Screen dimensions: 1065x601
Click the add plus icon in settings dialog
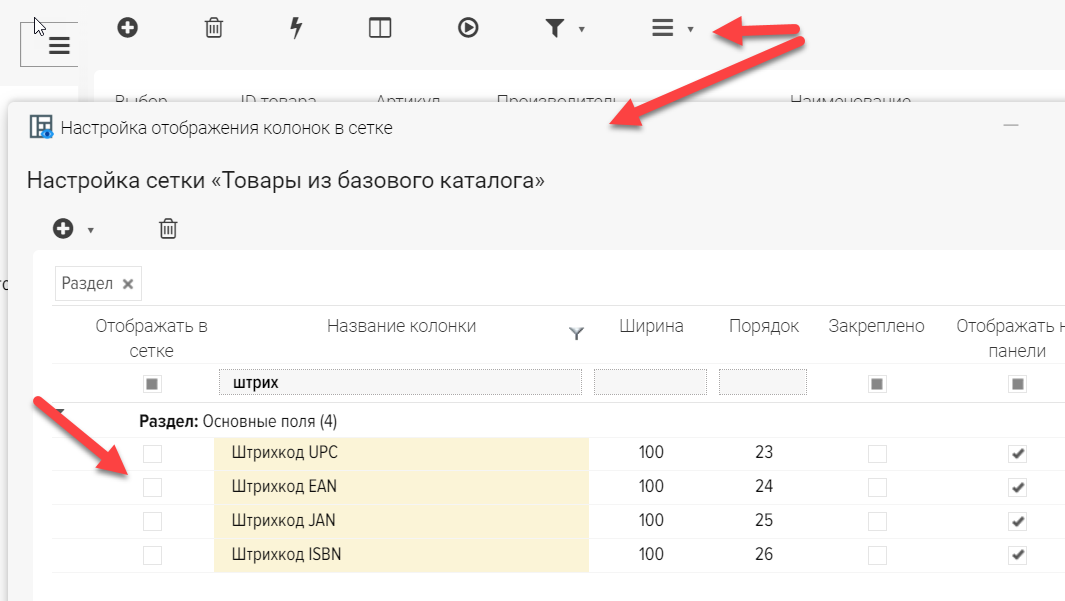pos(63,229)
